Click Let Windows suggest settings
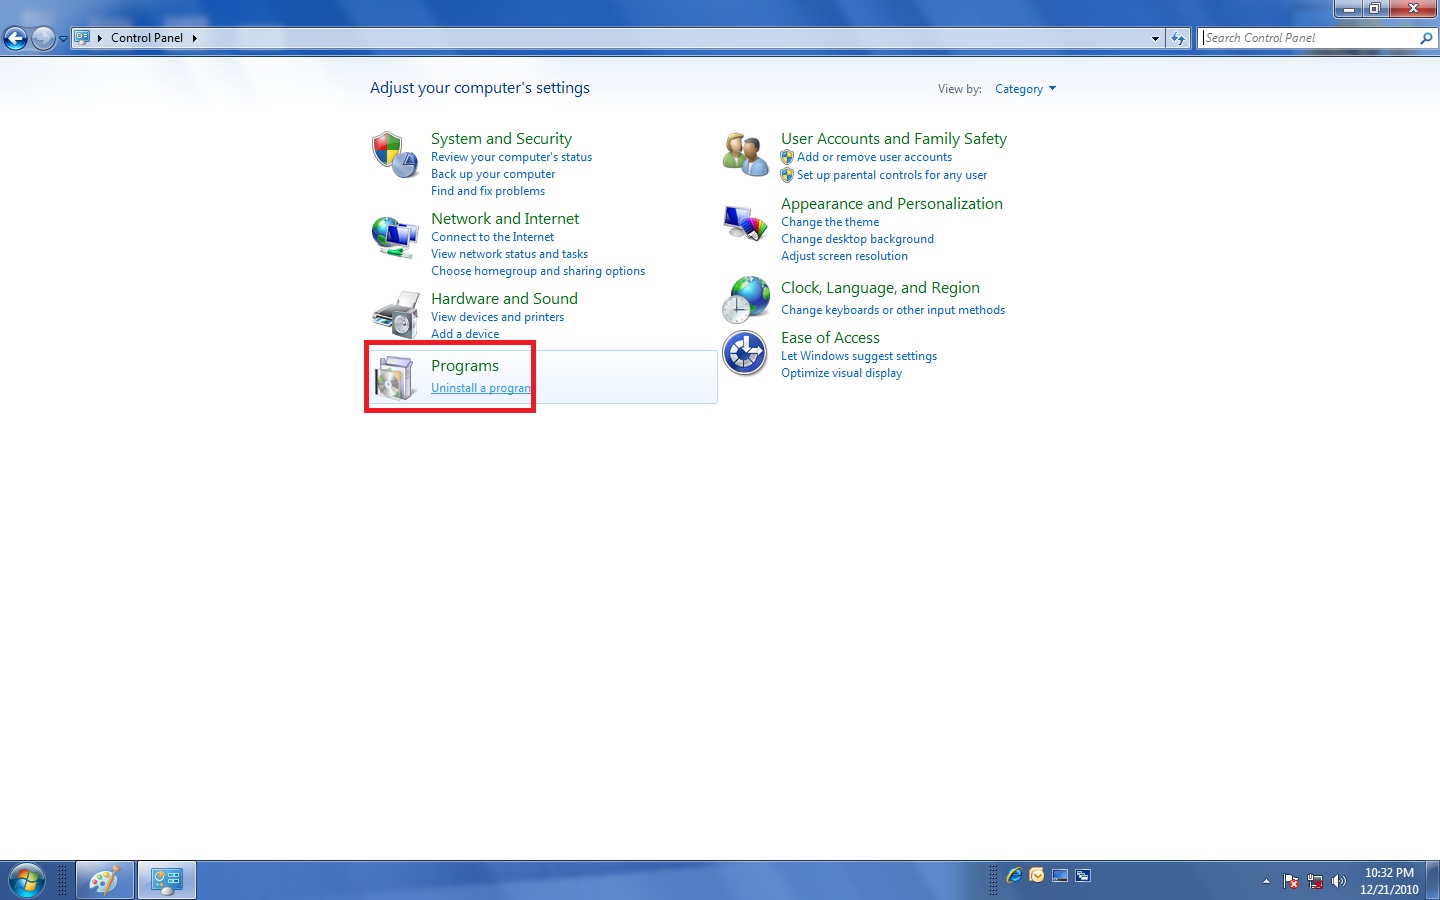The height and width of the screenshot is (900, 1440). (859, 356)
